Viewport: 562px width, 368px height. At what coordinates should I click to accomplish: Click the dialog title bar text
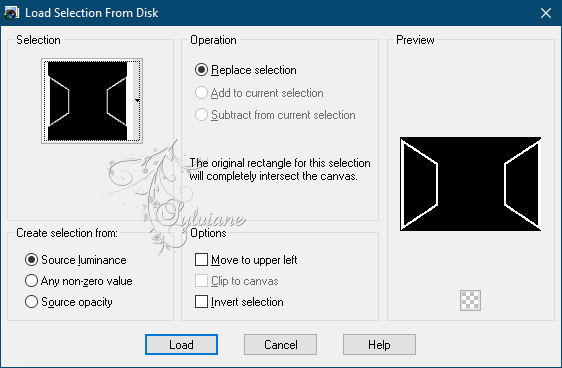(x=91, y=13)
